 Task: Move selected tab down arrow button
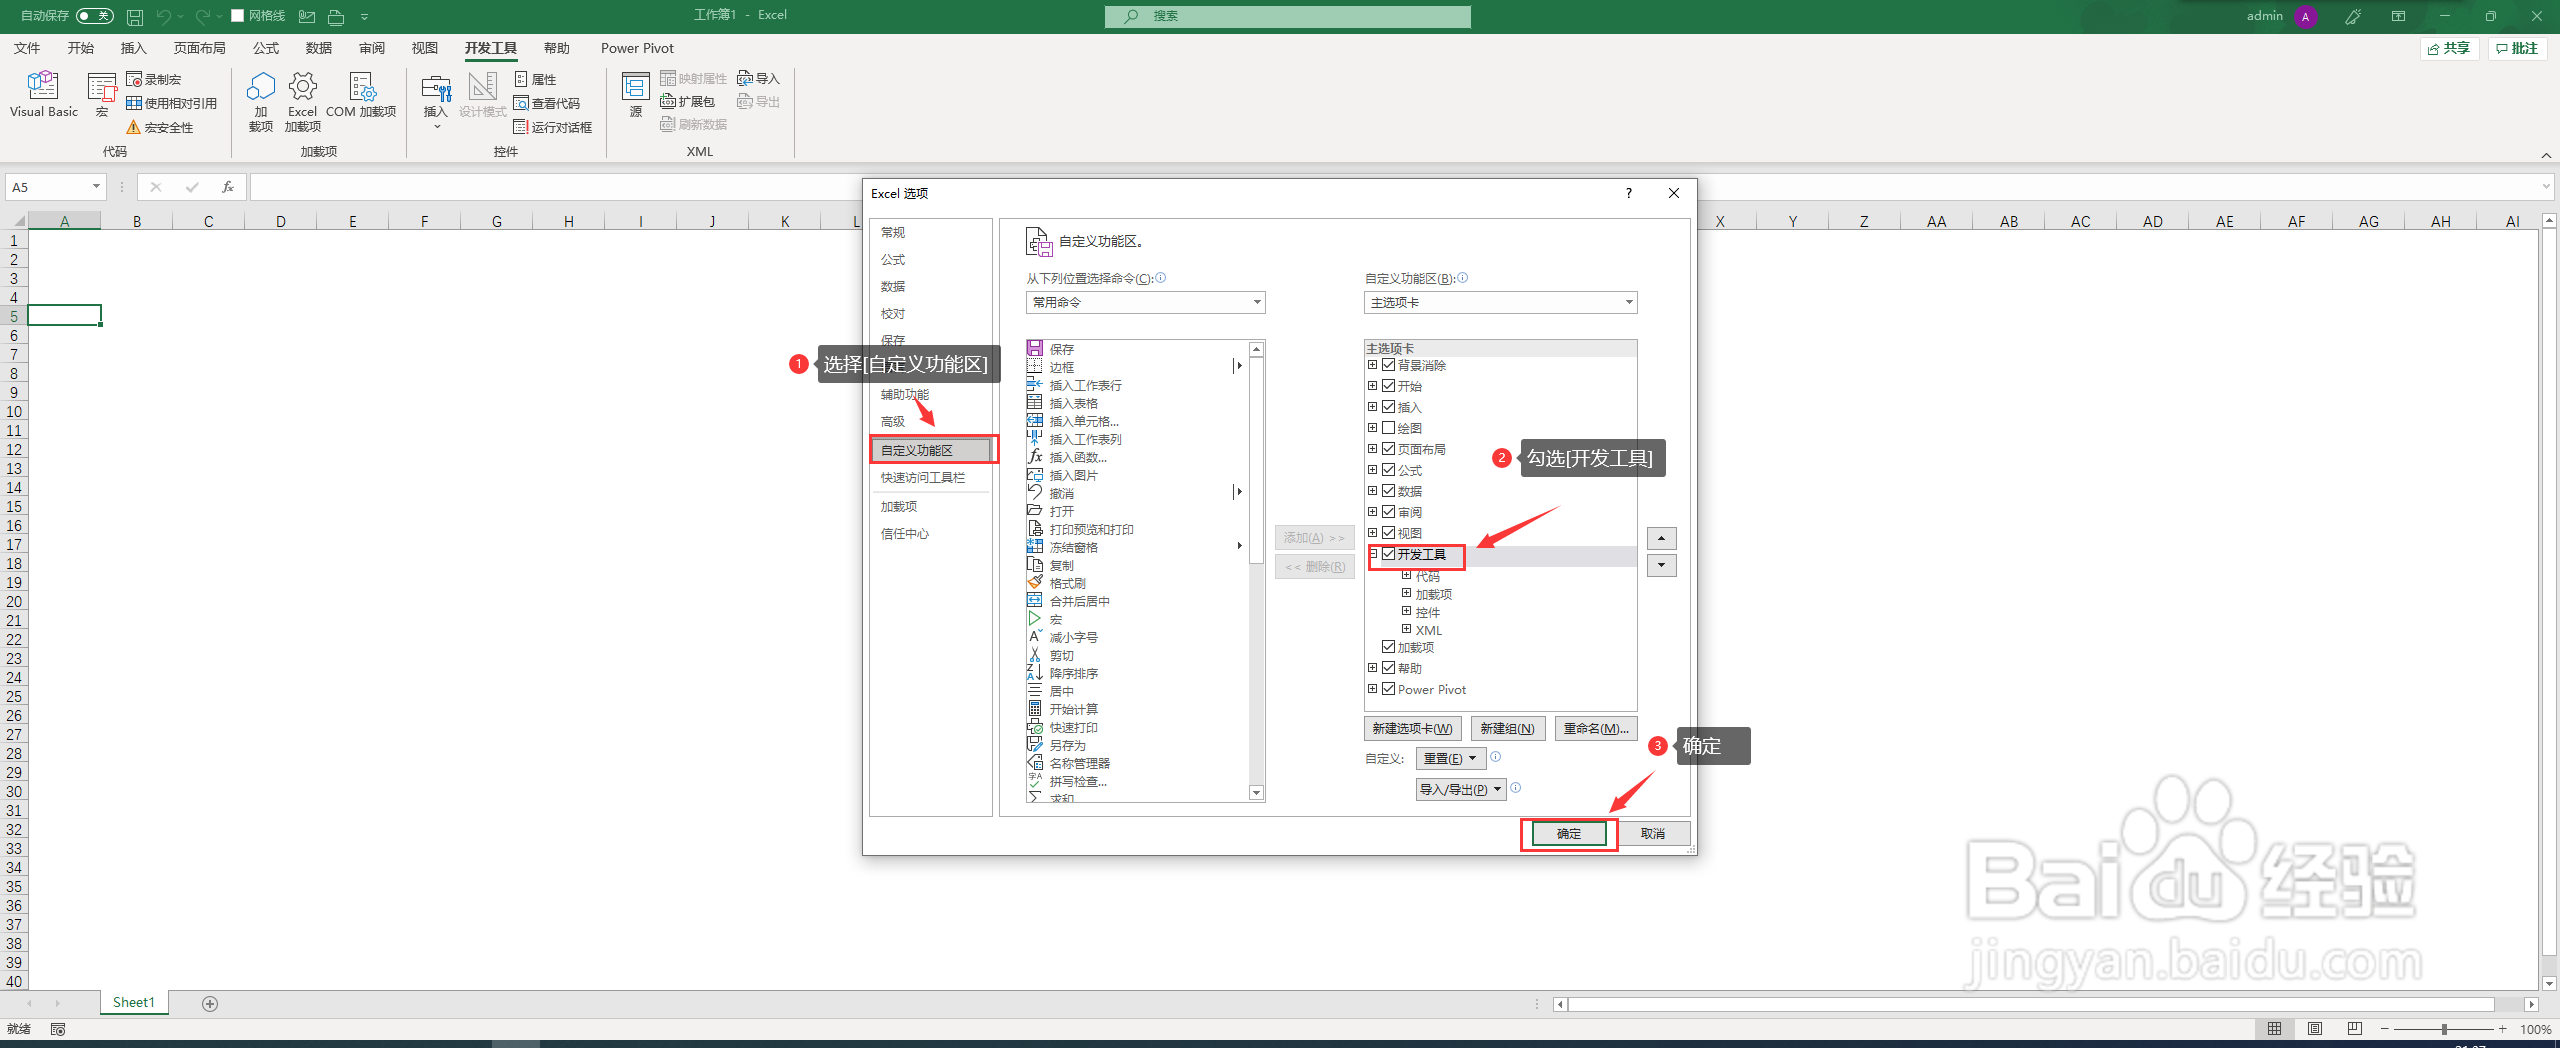pyautogui.click(x=1662, y=565)
